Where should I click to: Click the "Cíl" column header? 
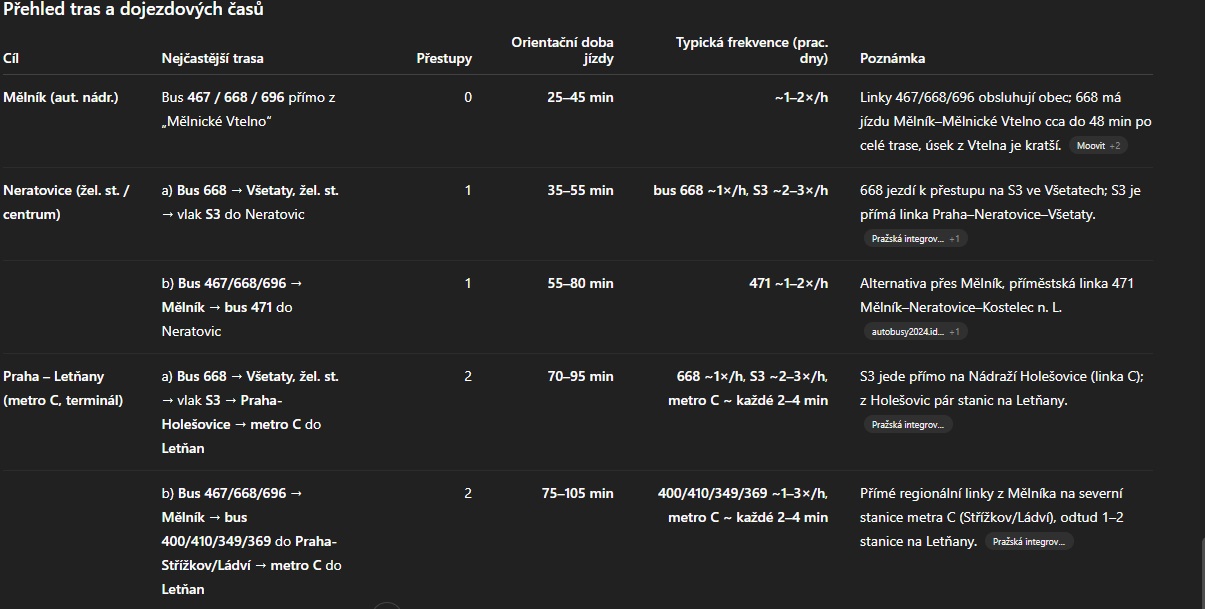tap(11, 59)
